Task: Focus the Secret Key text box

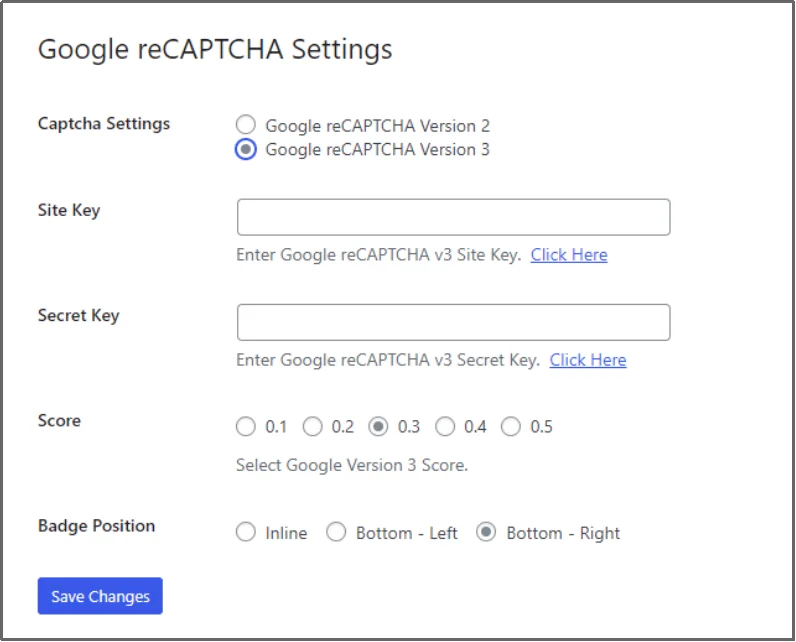Action: [453, 322]
